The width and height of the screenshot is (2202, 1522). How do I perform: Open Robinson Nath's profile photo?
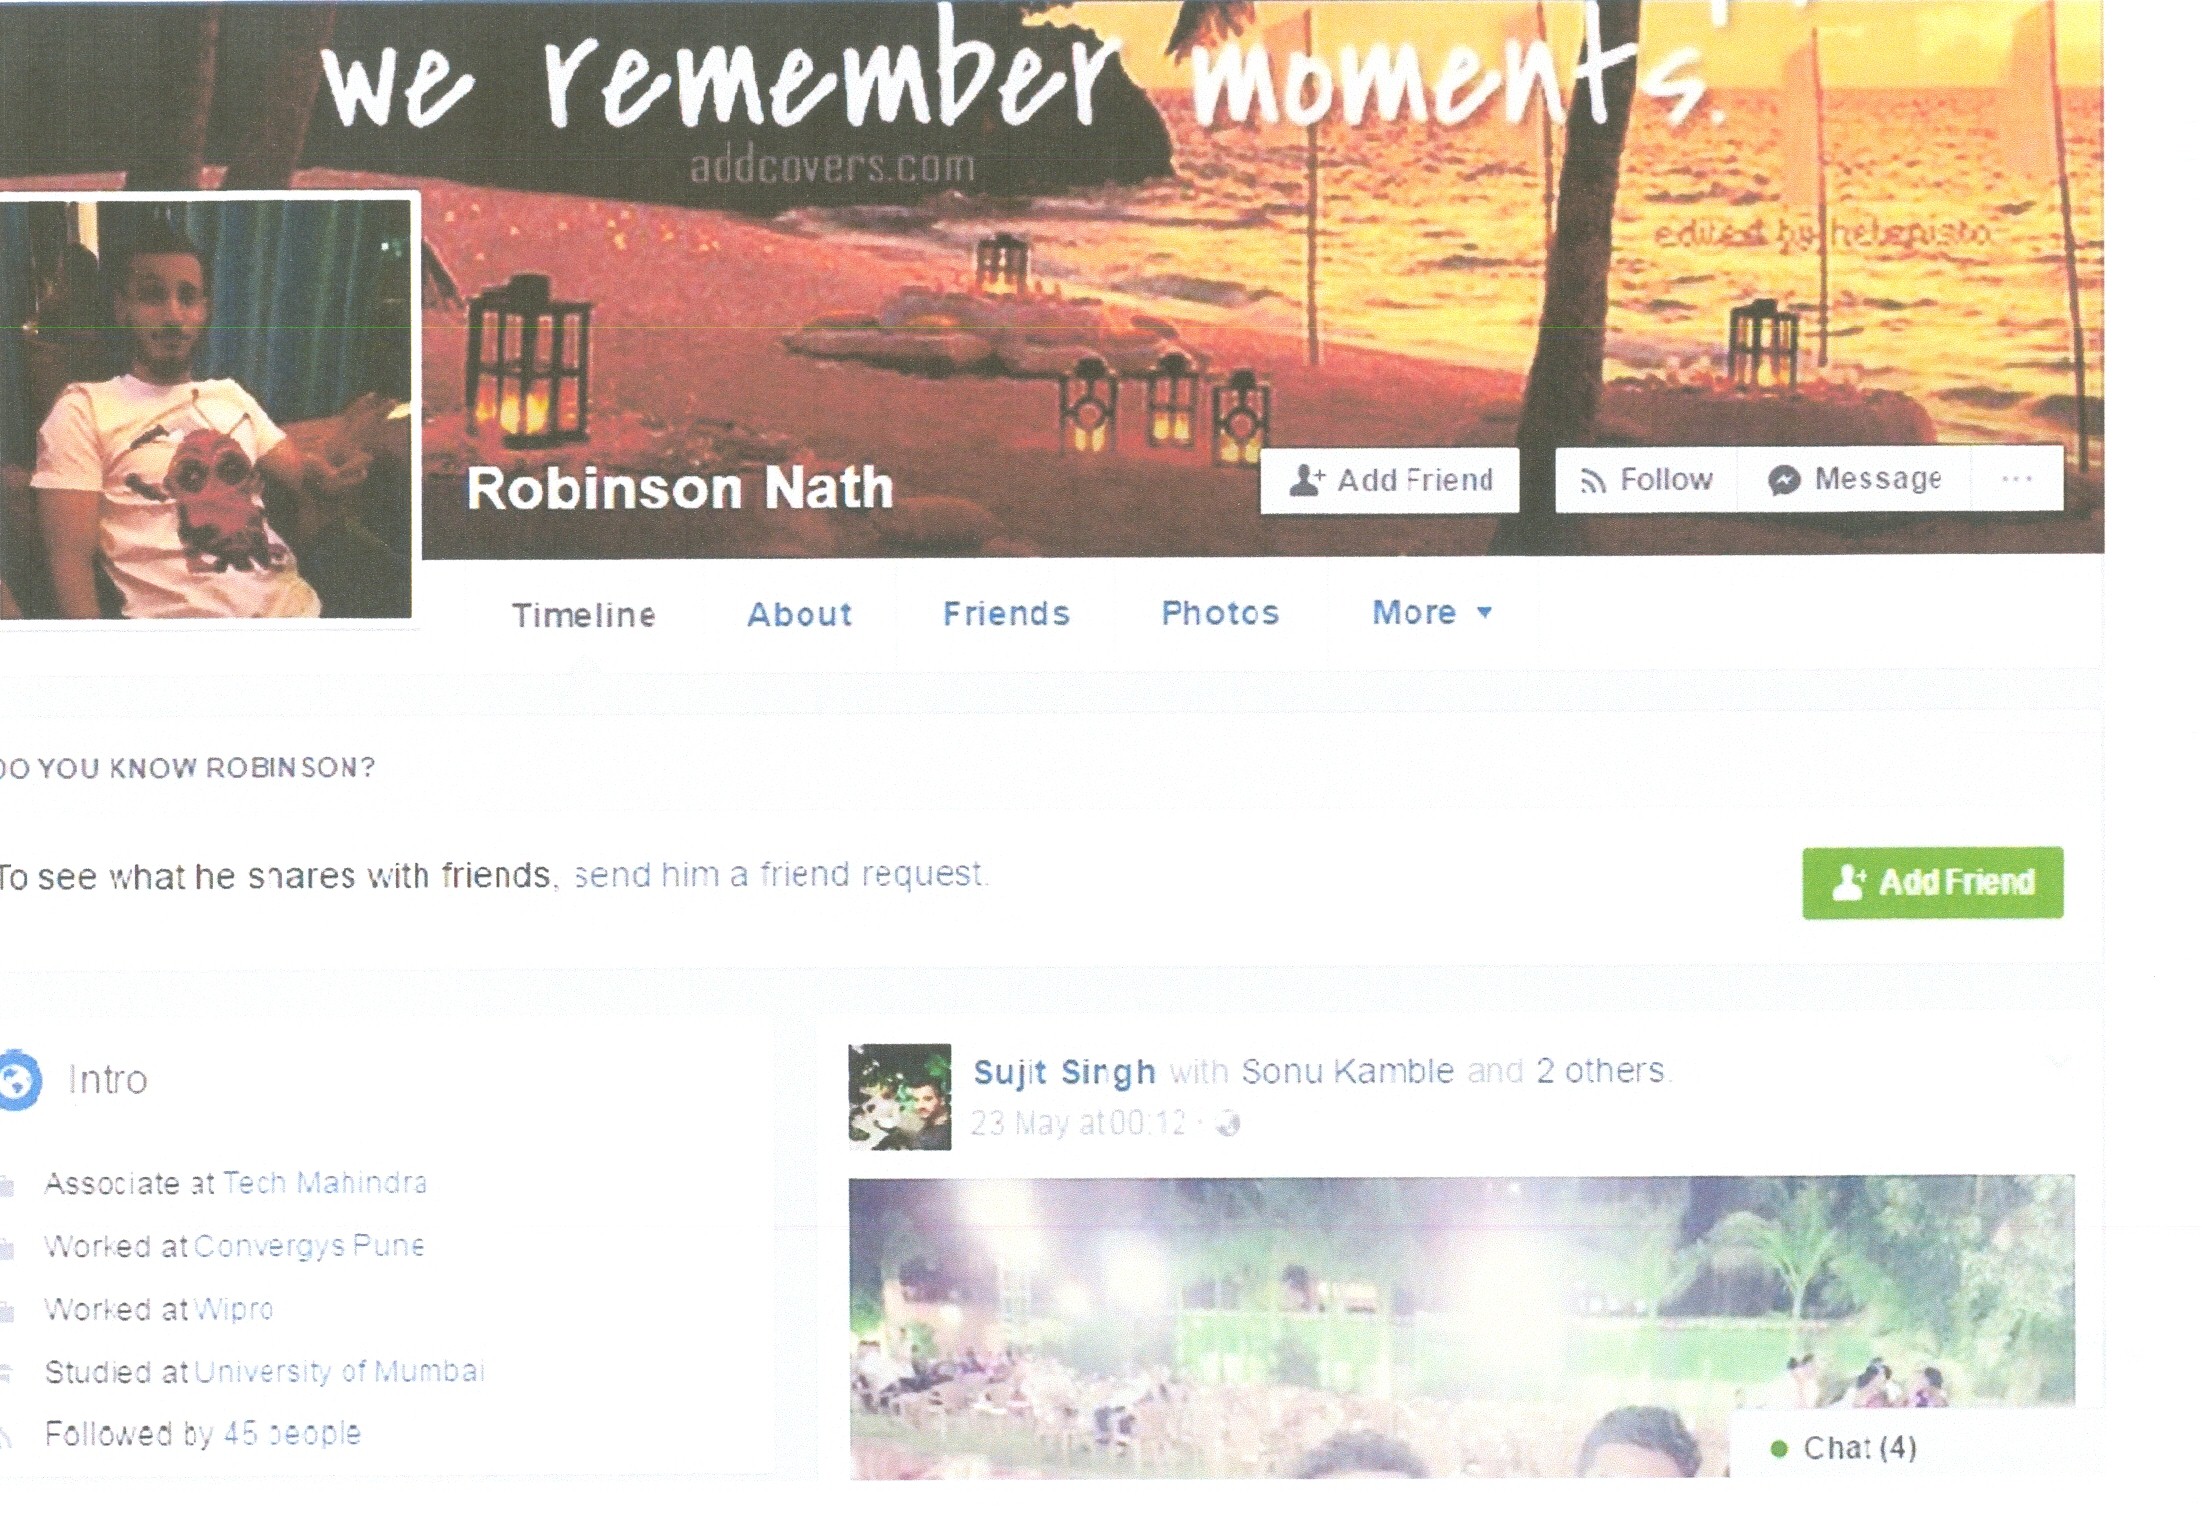pos(205,408)
